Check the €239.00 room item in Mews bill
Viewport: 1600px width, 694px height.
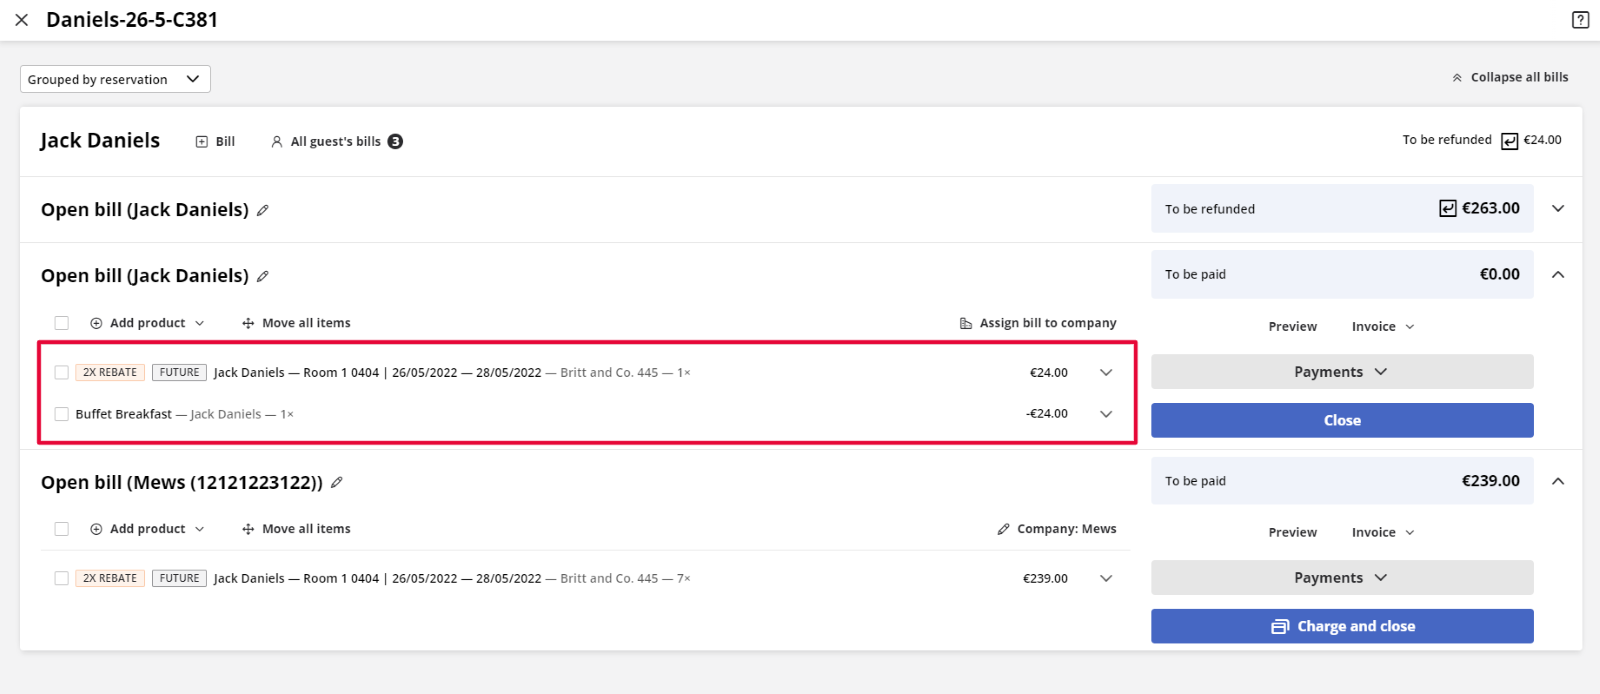click(x=62, y=578)
